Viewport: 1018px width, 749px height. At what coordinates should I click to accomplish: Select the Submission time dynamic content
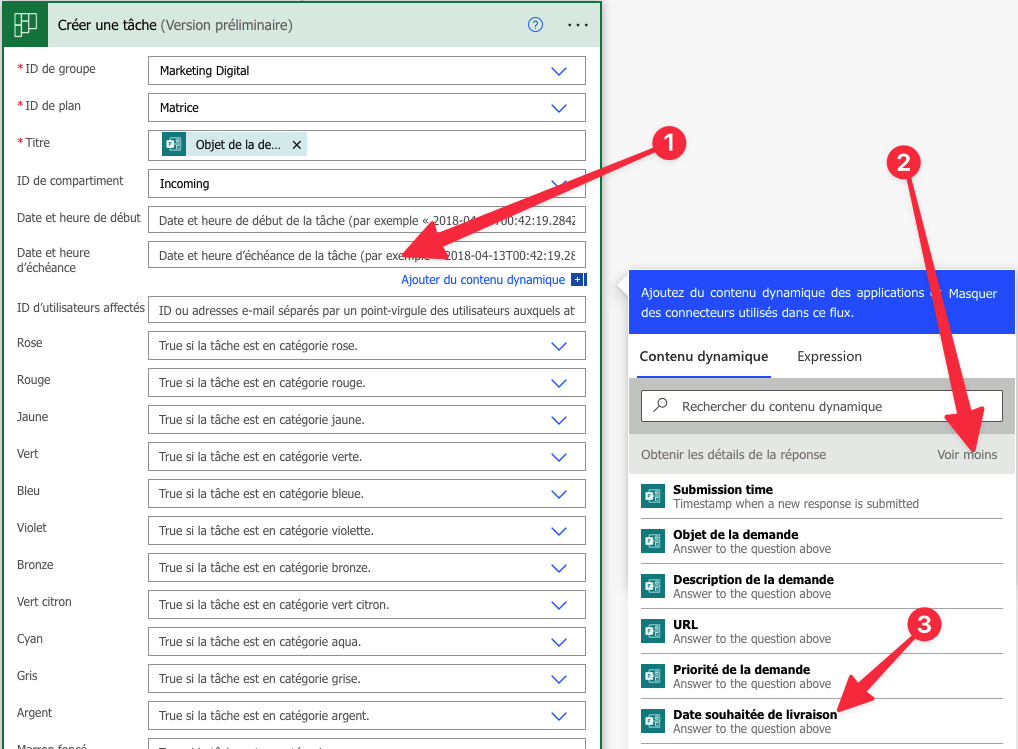[722, 490]
